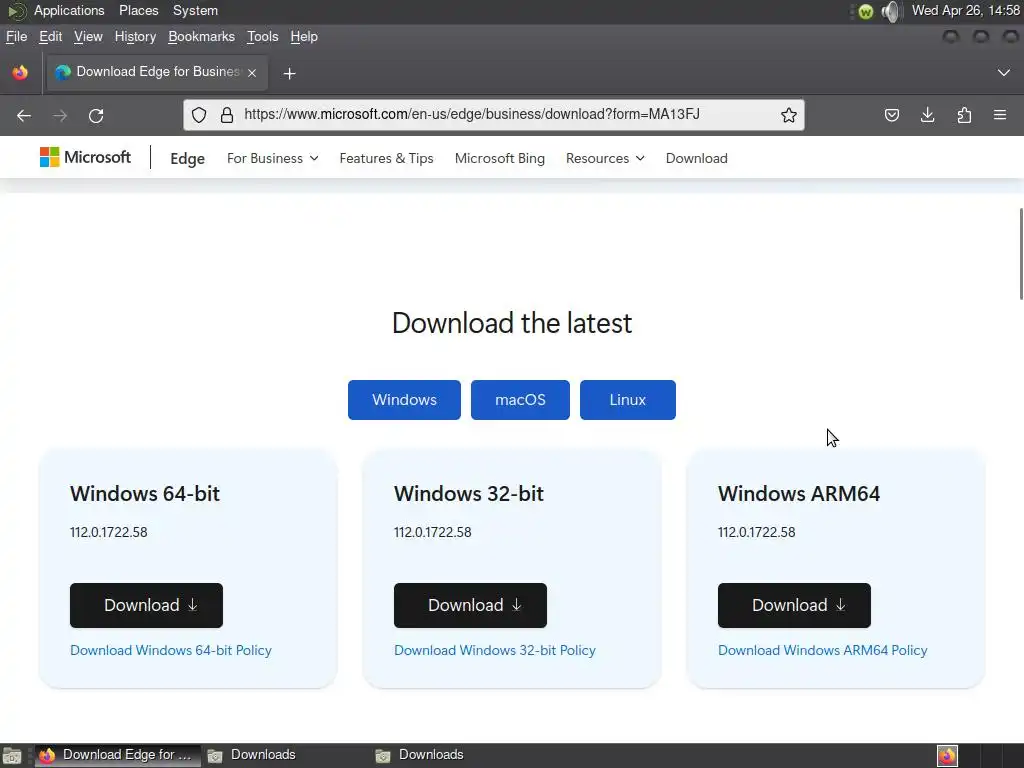Click the Download the latest heading
The image size is (1024, 768).
click(x=512, y=323)
